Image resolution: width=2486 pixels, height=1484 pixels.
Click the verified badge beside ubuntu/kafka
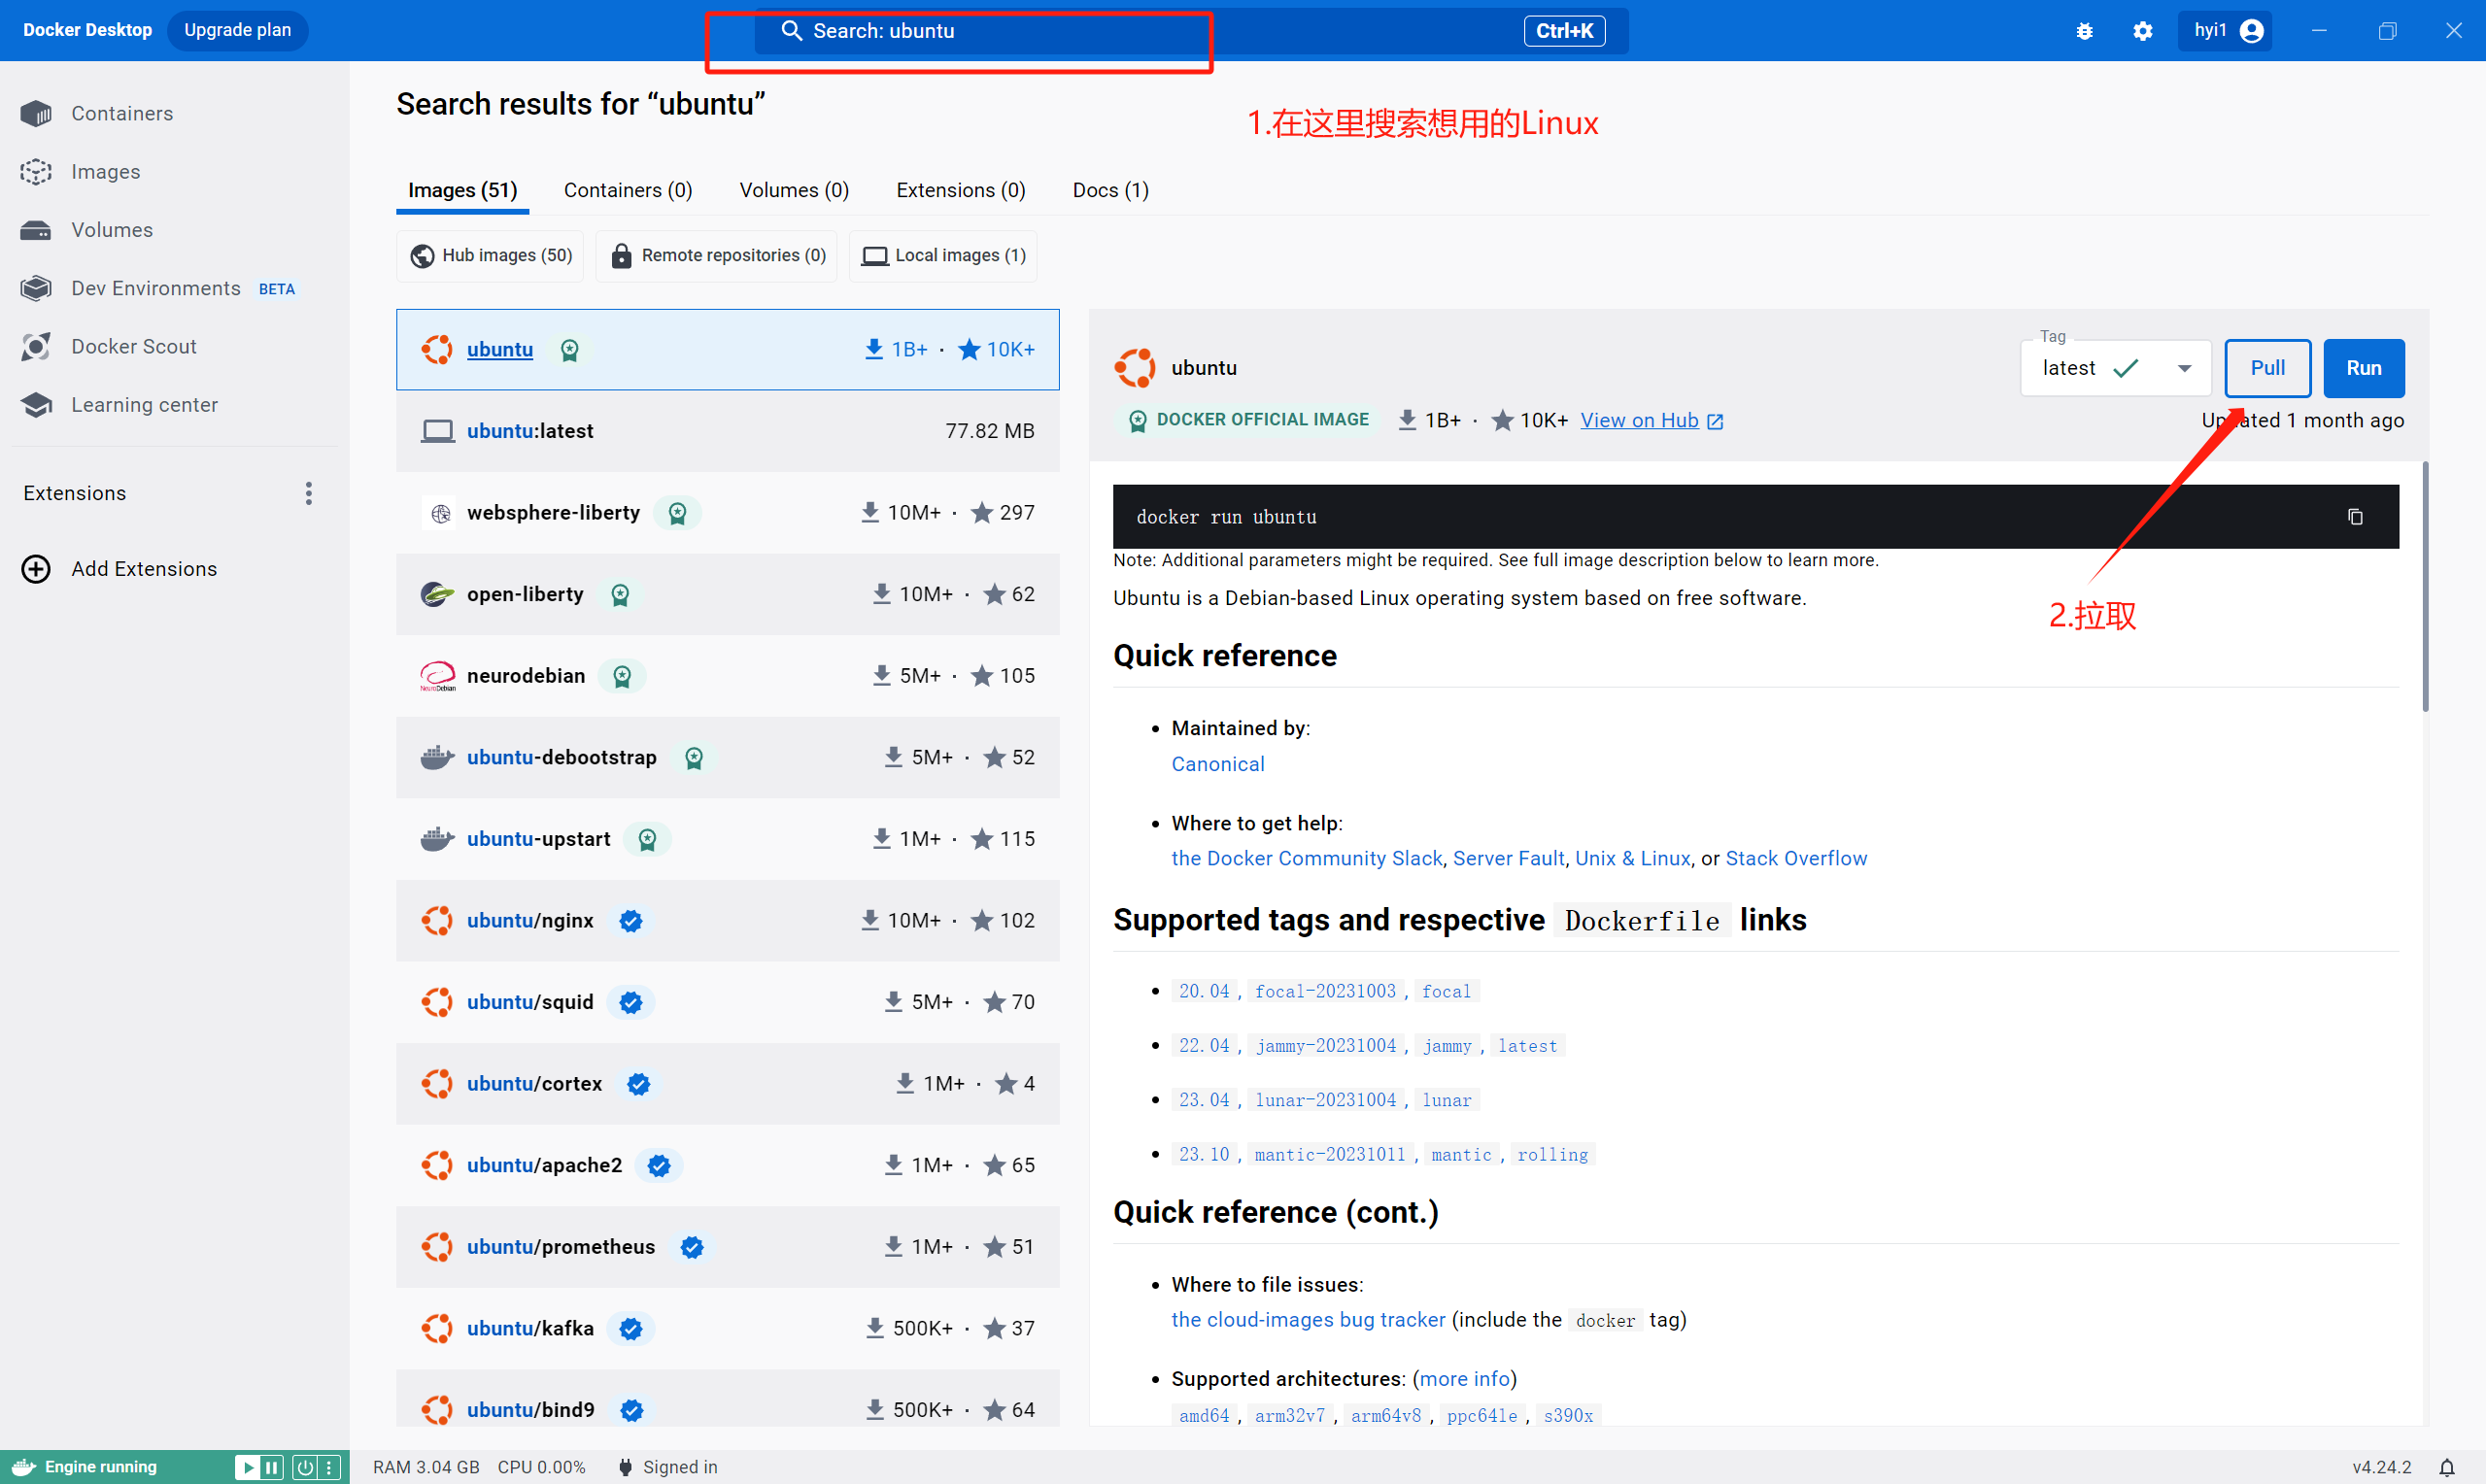point(630,1329)
